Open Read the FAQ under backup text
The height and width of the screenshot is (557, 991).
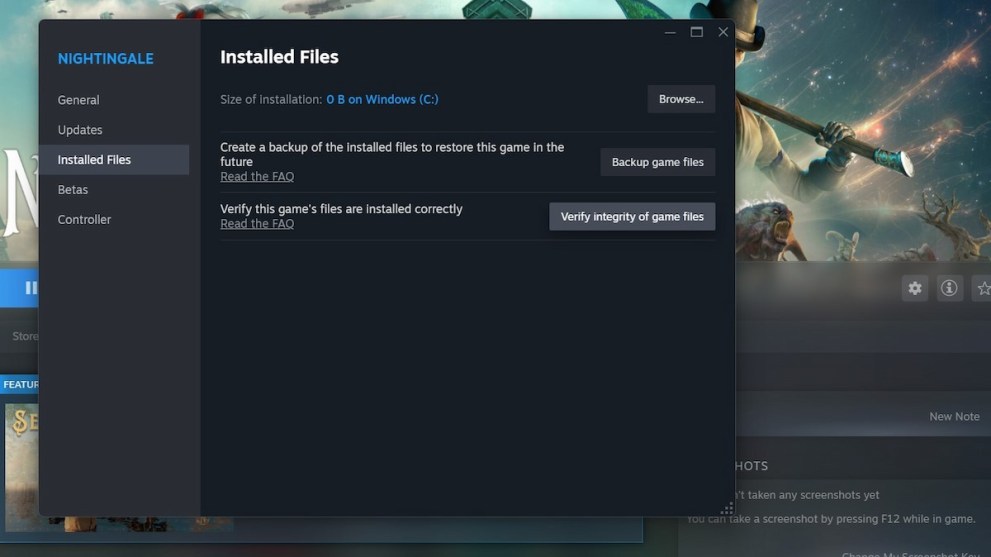point(257,177)
